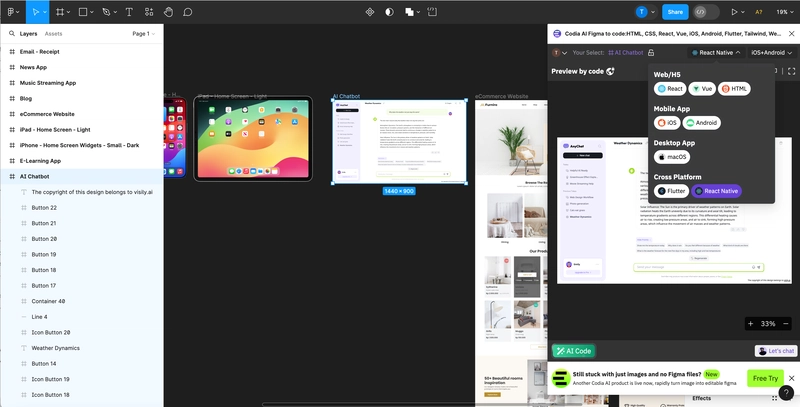Open the Figma main menu

click(x=13, y=12)
